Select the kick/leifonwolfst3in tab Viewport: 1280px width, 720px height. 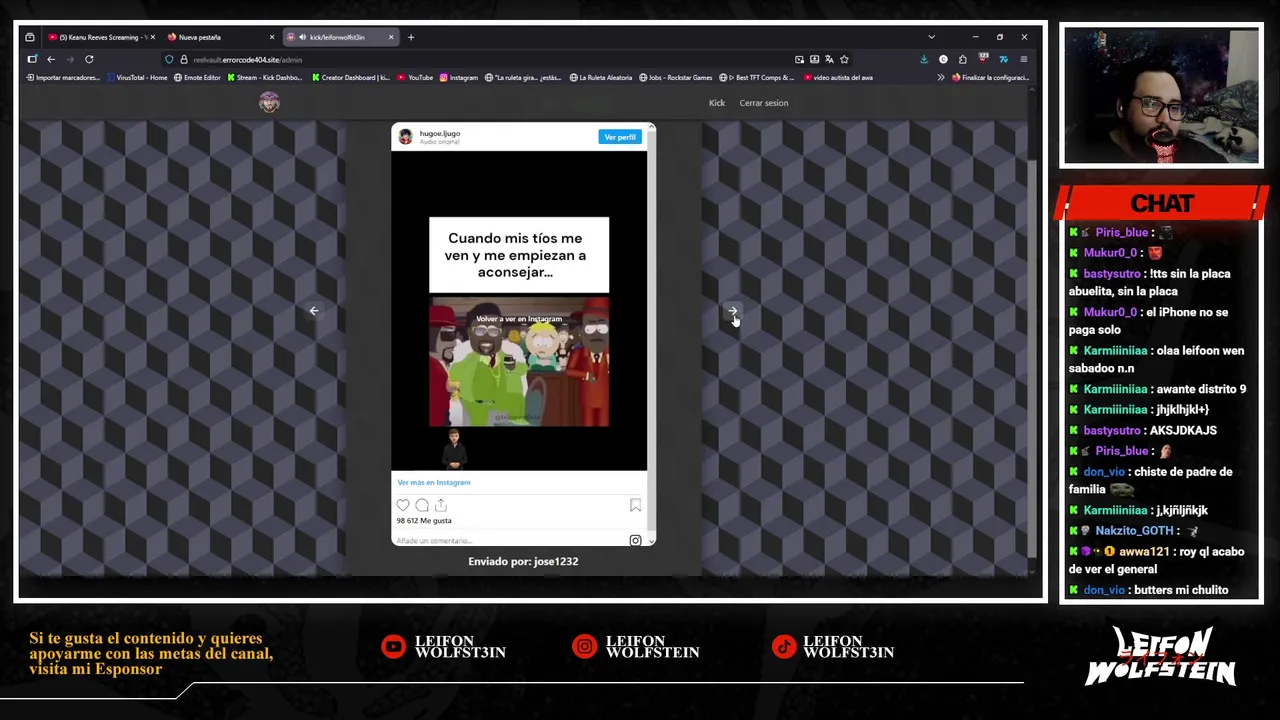(340, 37)
